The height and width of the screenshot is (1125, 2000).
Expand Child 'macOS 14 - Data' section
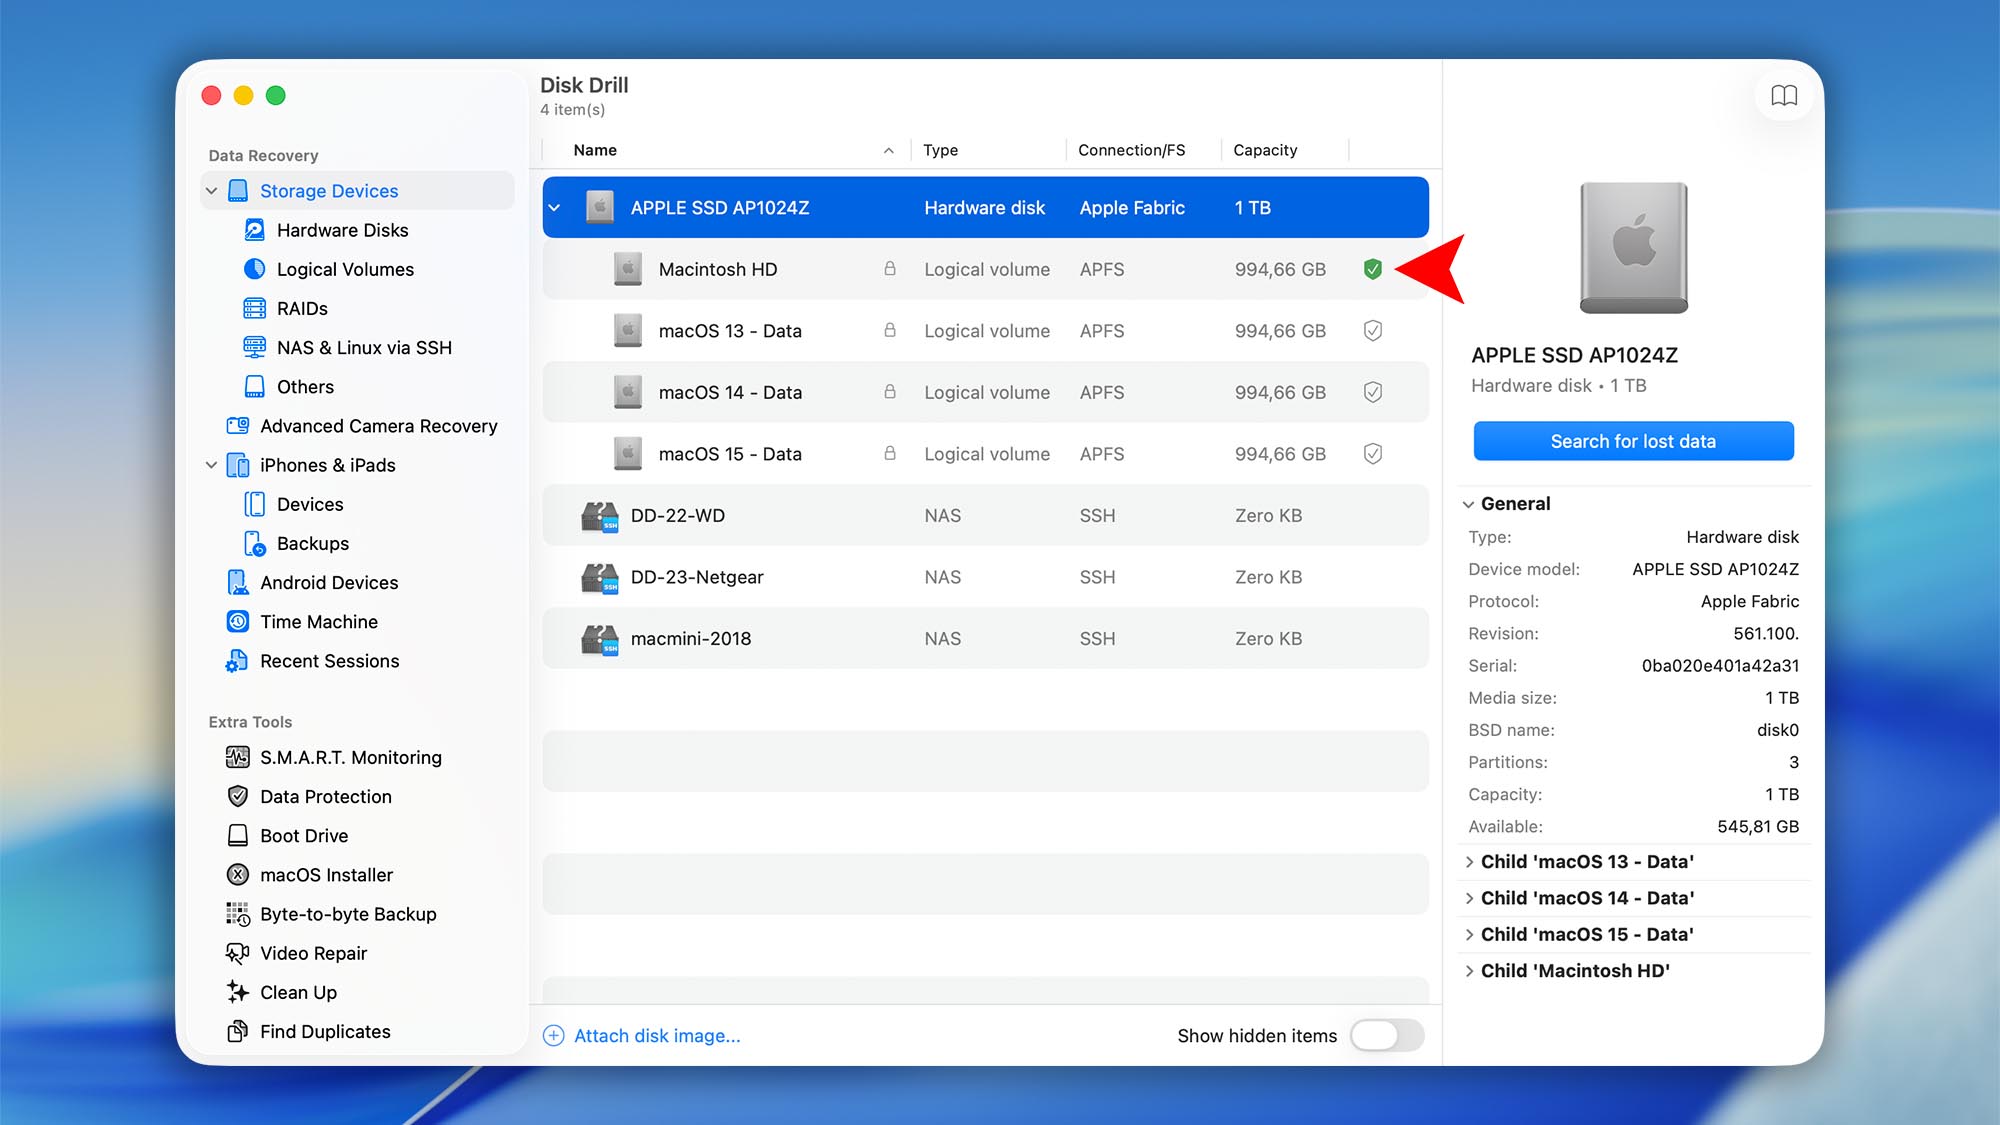click(x=1469, y=898)
